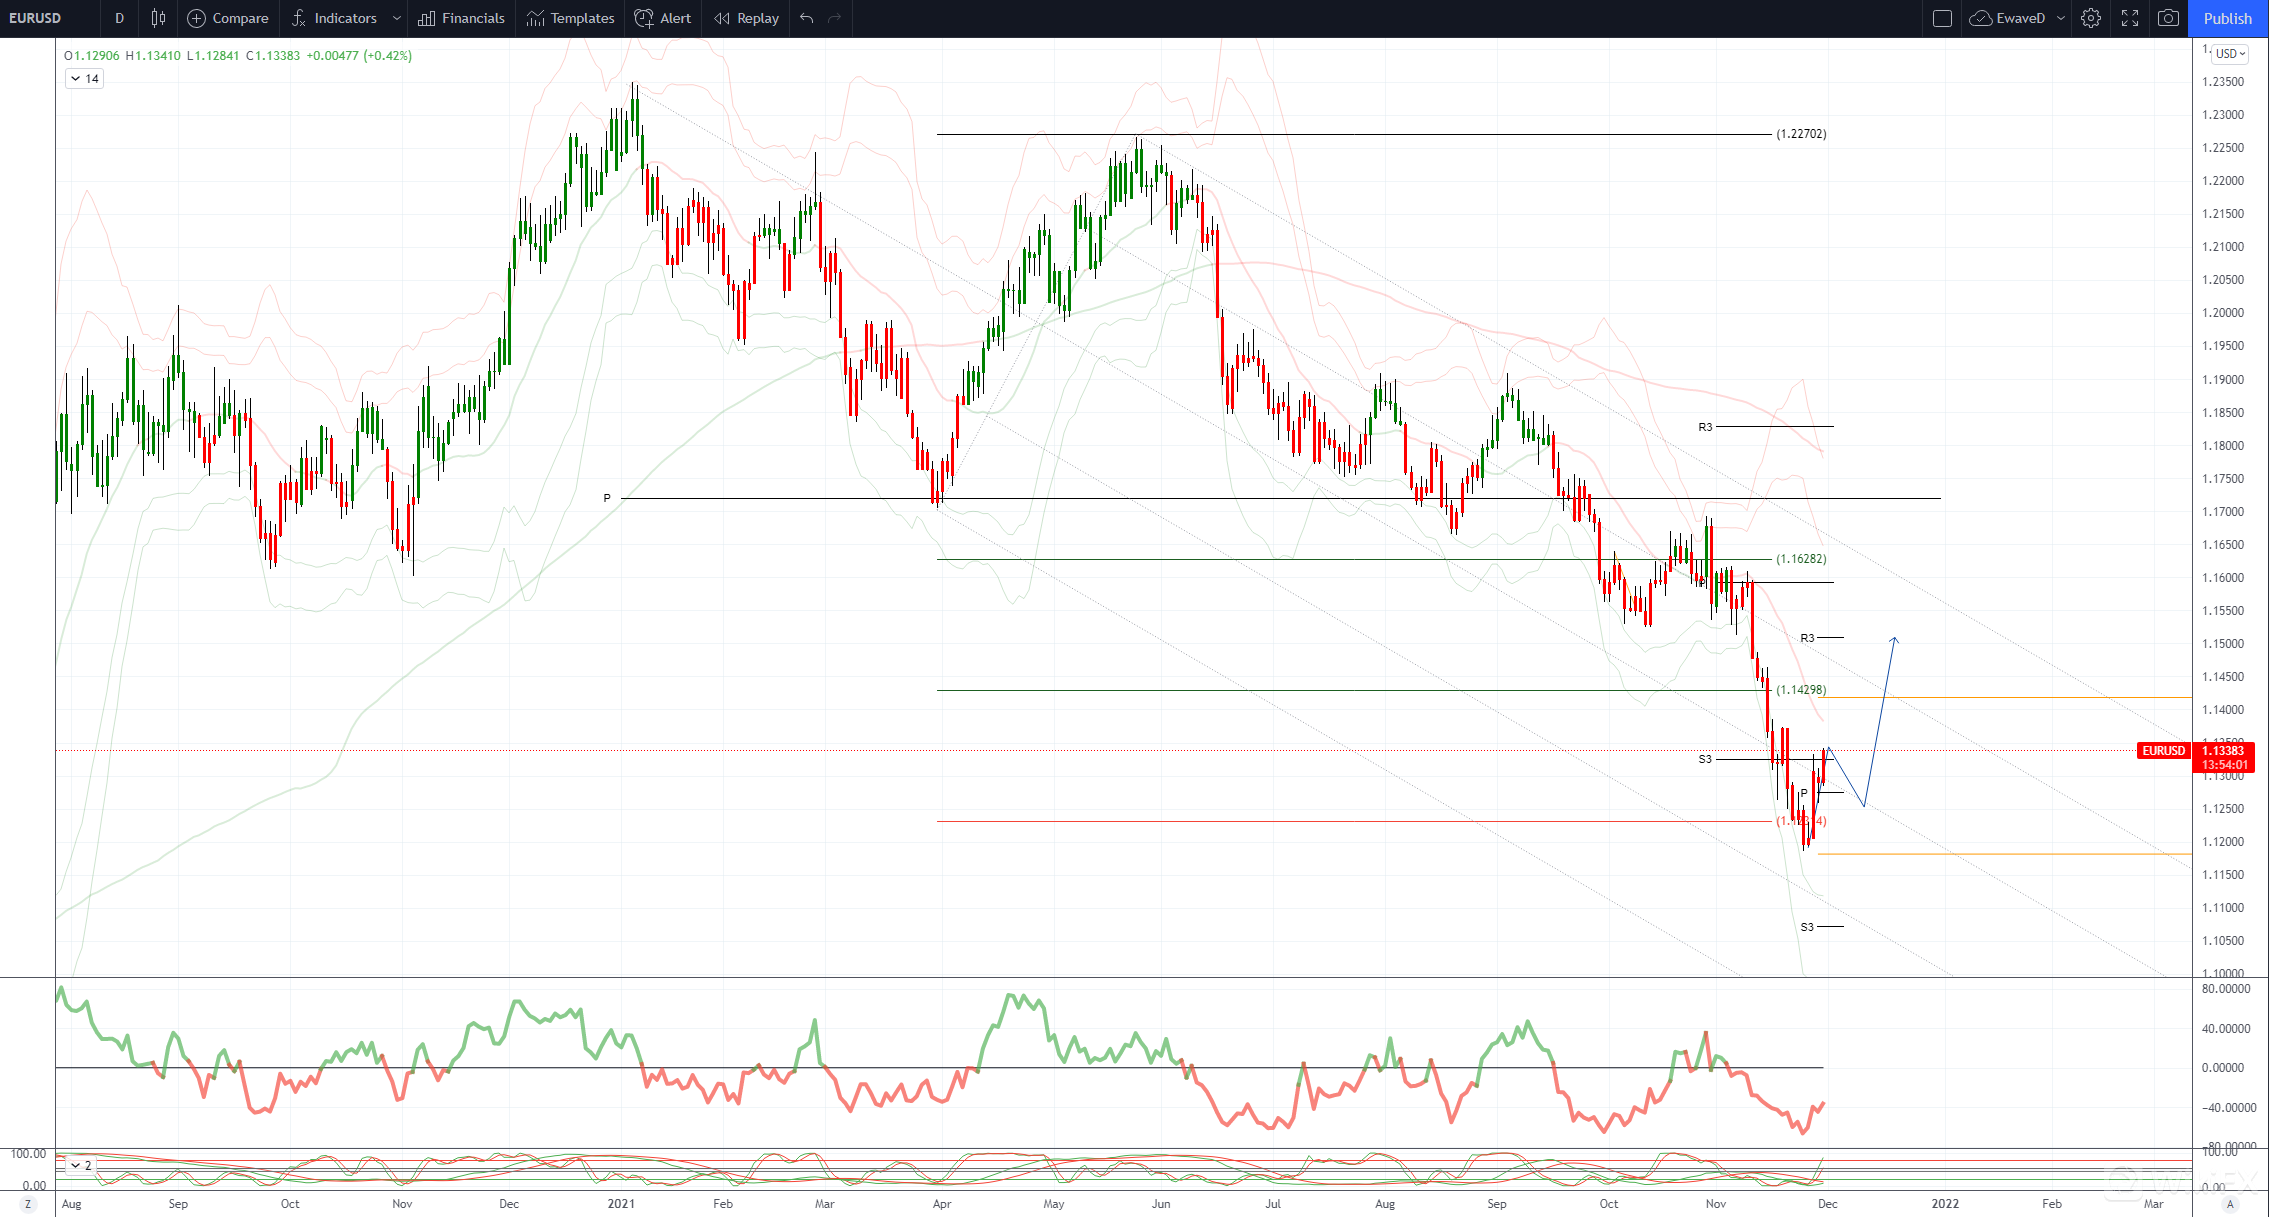Start bar Replay mode
Viewport: 2269px width, 1217px height.
coord(746,18)
